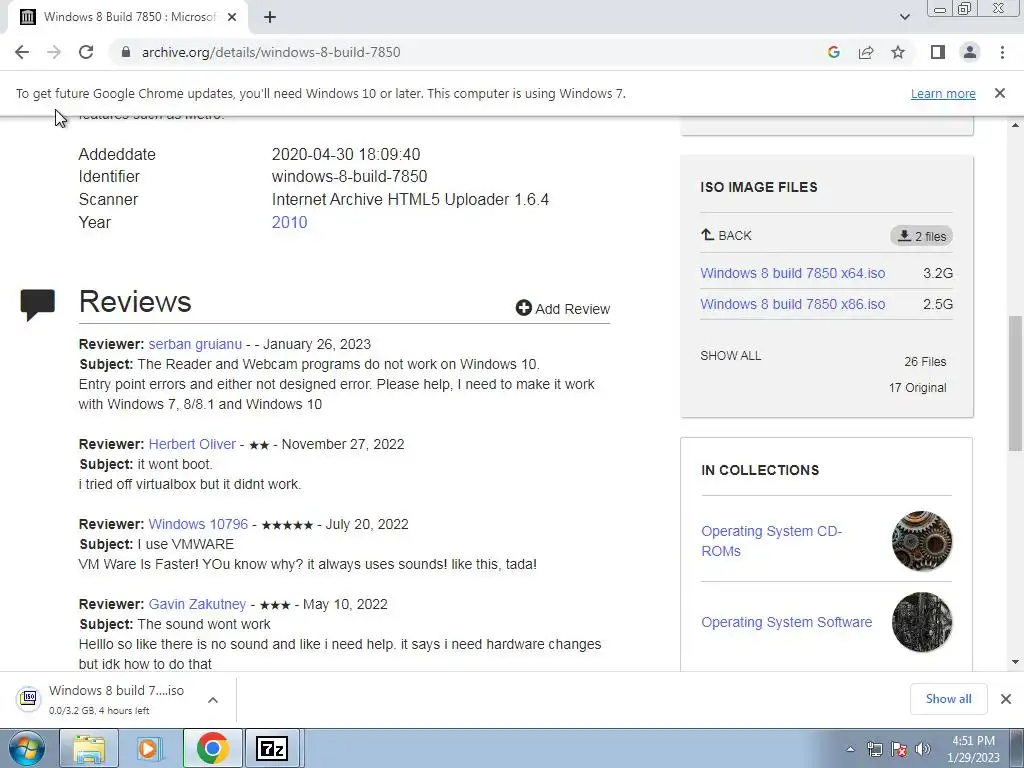The image size is (1024, 768).
Task: Click the volume speaker tray icon
Action: 923,749
